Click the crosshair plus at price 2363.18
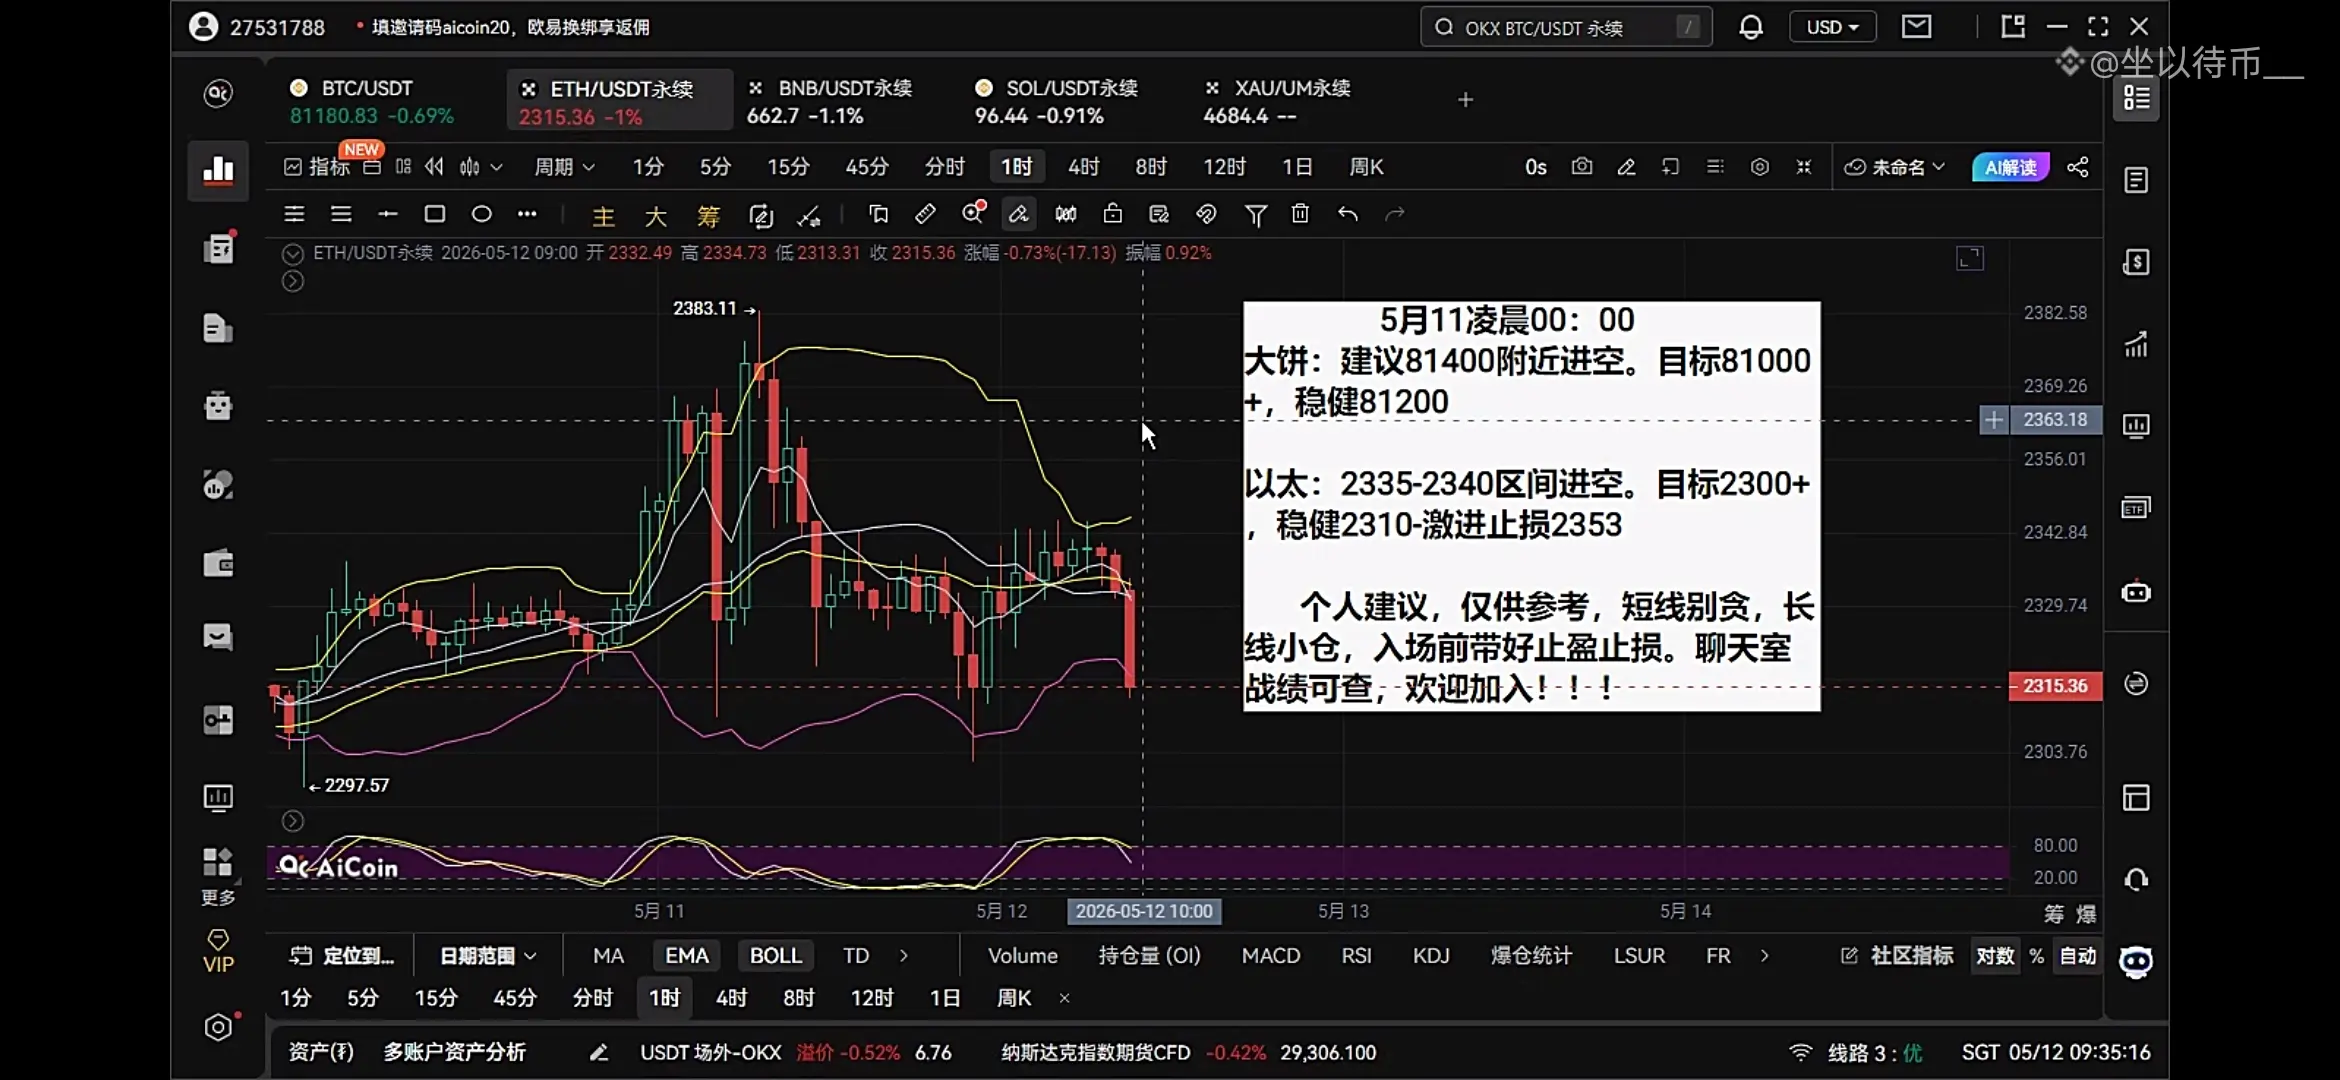 [1993, 420]
